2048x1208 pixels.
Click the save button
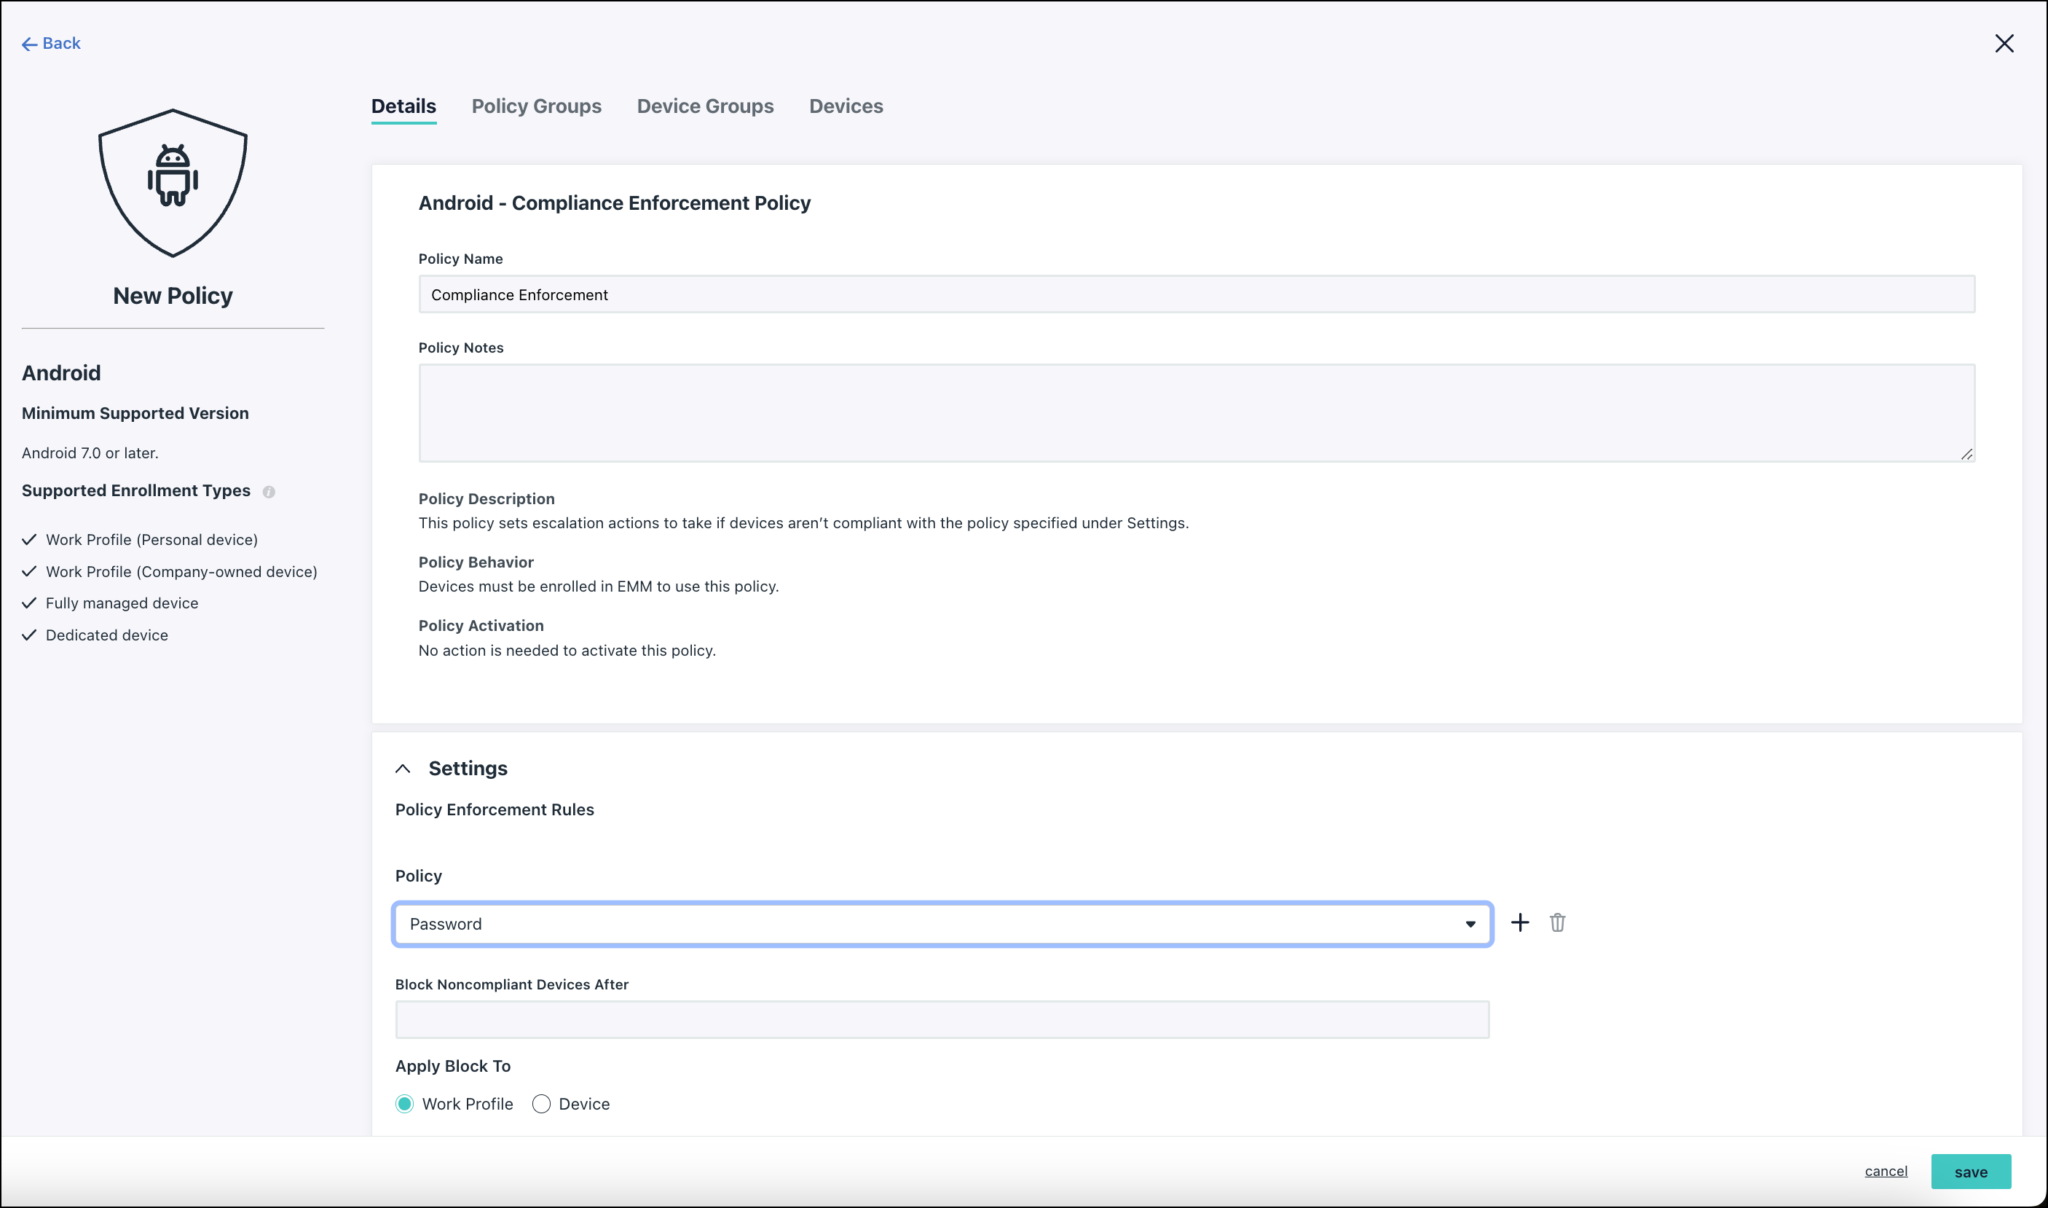[x=1970, y=1171]
